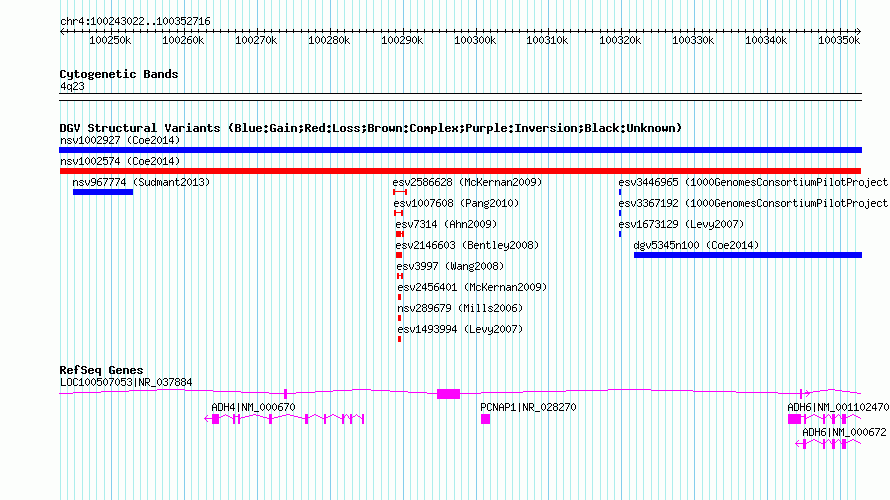Open the esv3446965 variant label

753,182
